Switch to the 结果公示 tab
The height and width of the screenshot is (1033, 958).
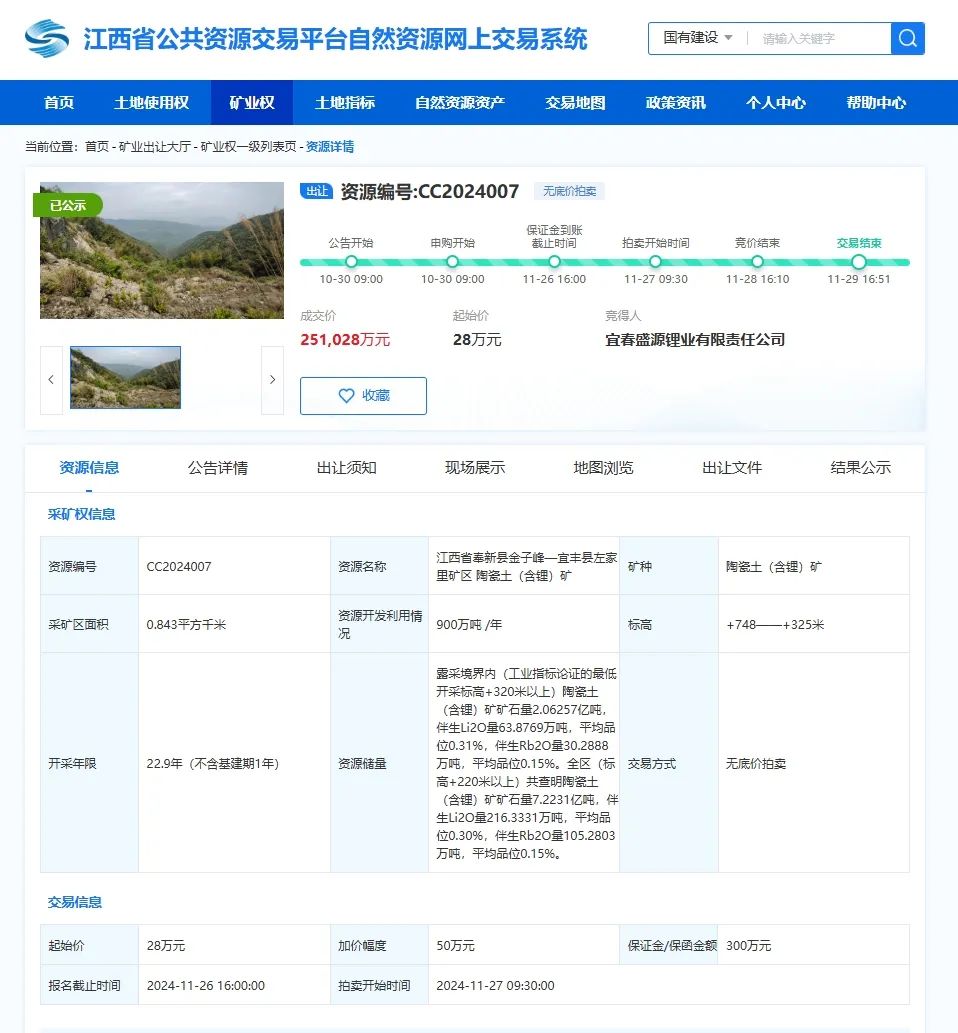pos(861,467)
